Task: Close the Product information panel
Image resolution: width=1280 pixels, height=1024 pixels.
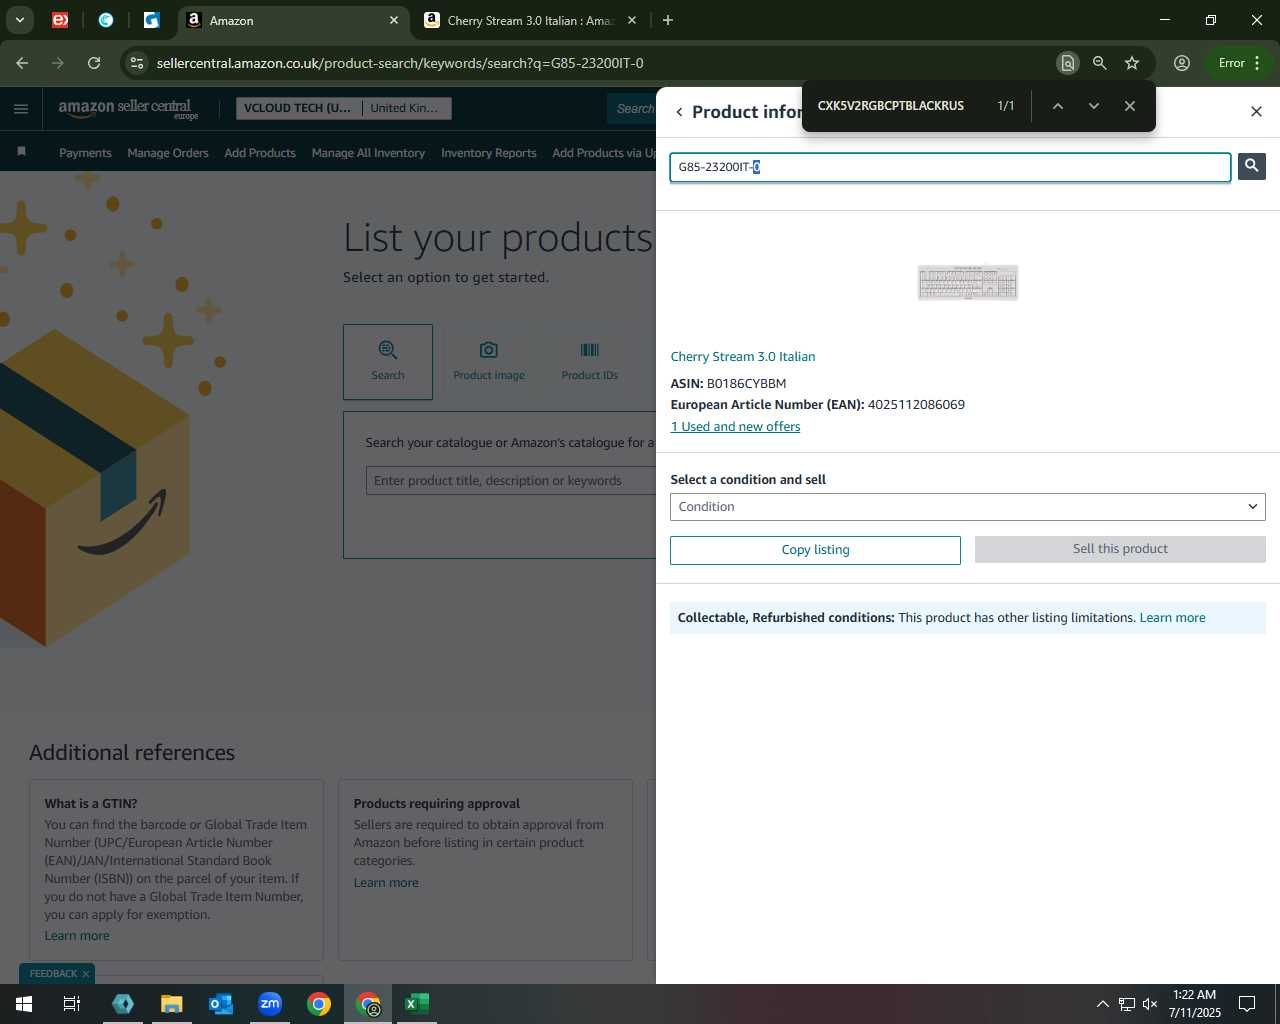Action: coord(1256,111)
